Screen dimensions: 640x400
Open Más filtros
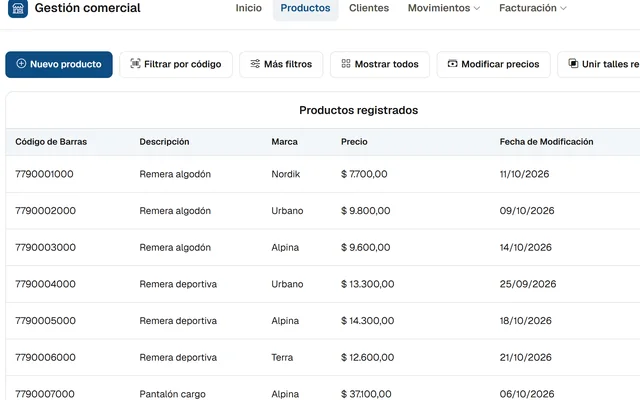[x=281, y=64]
